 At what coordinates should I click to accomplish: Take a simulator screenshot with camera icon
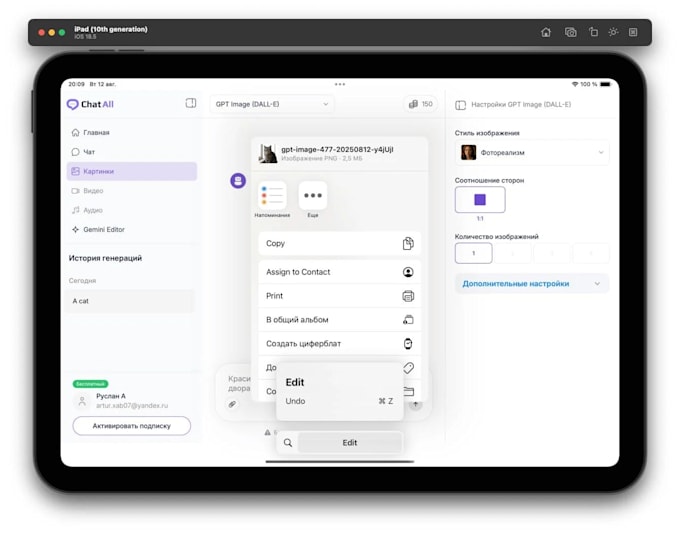tap(570, 32)
